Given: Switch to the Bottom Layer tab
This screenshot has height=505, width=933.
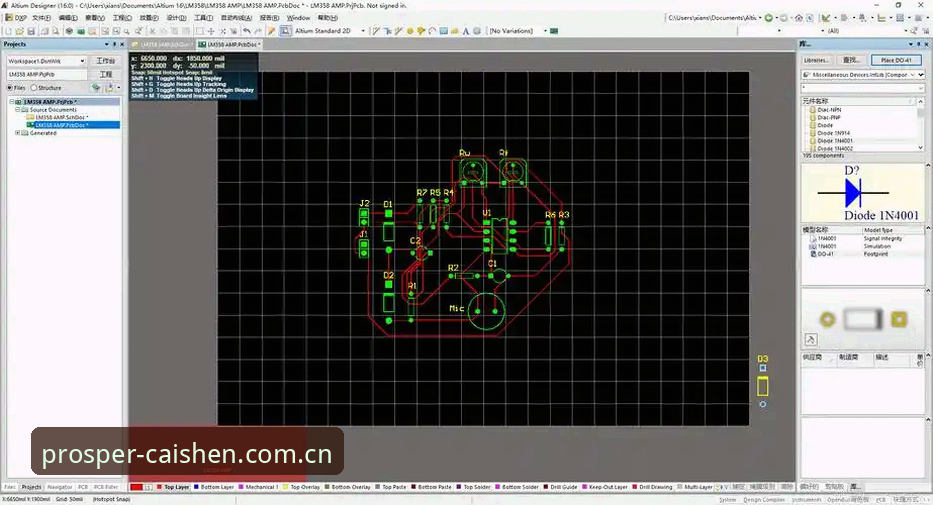Looking at the screenshot, I should click(214, 487).
